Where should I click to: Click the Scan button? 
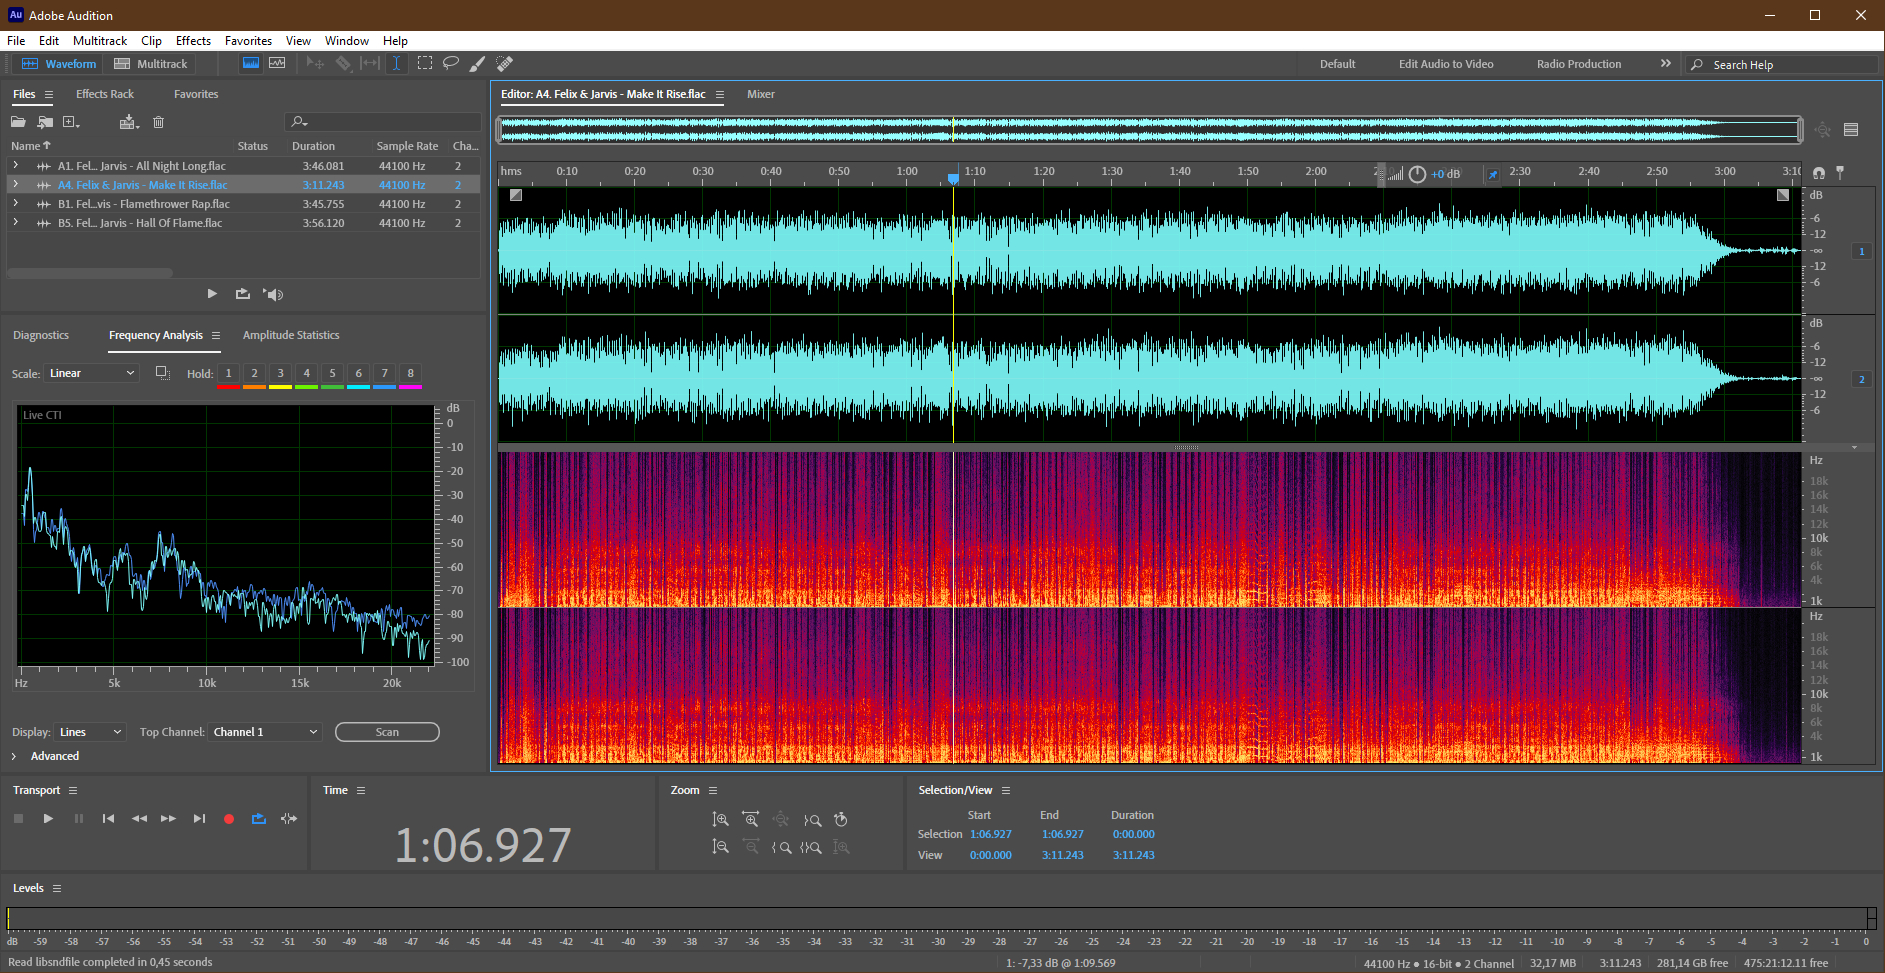tap(387, 732)
